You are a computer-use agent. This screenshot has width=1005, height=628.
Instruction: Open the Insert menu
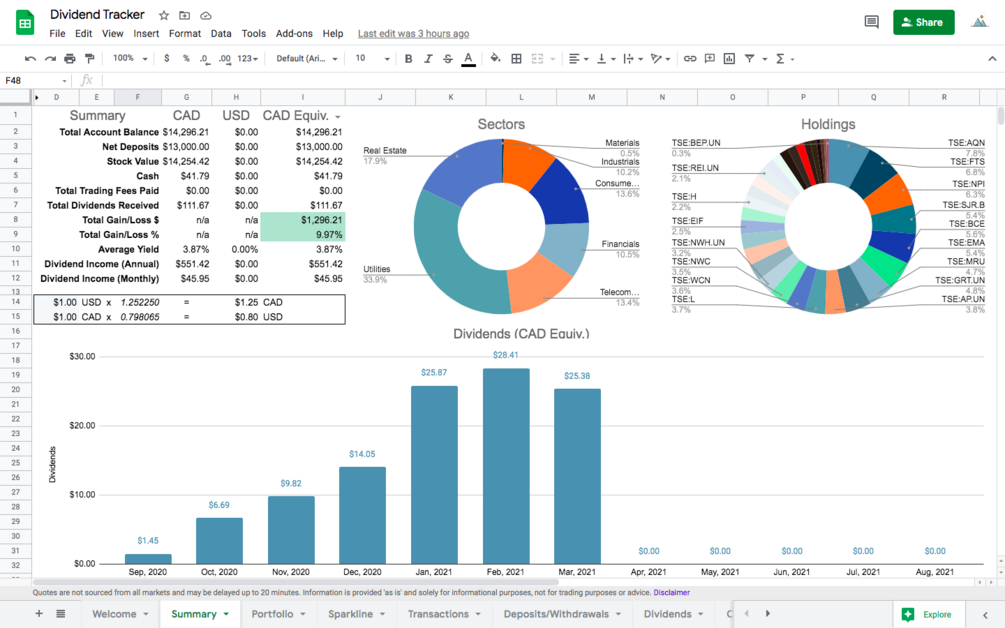pyautogui.click(x=146, y=33)
